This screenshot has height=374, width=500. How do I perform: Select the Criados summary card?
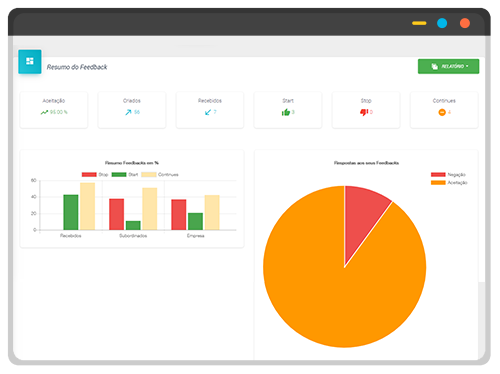[x=132, y=110]
